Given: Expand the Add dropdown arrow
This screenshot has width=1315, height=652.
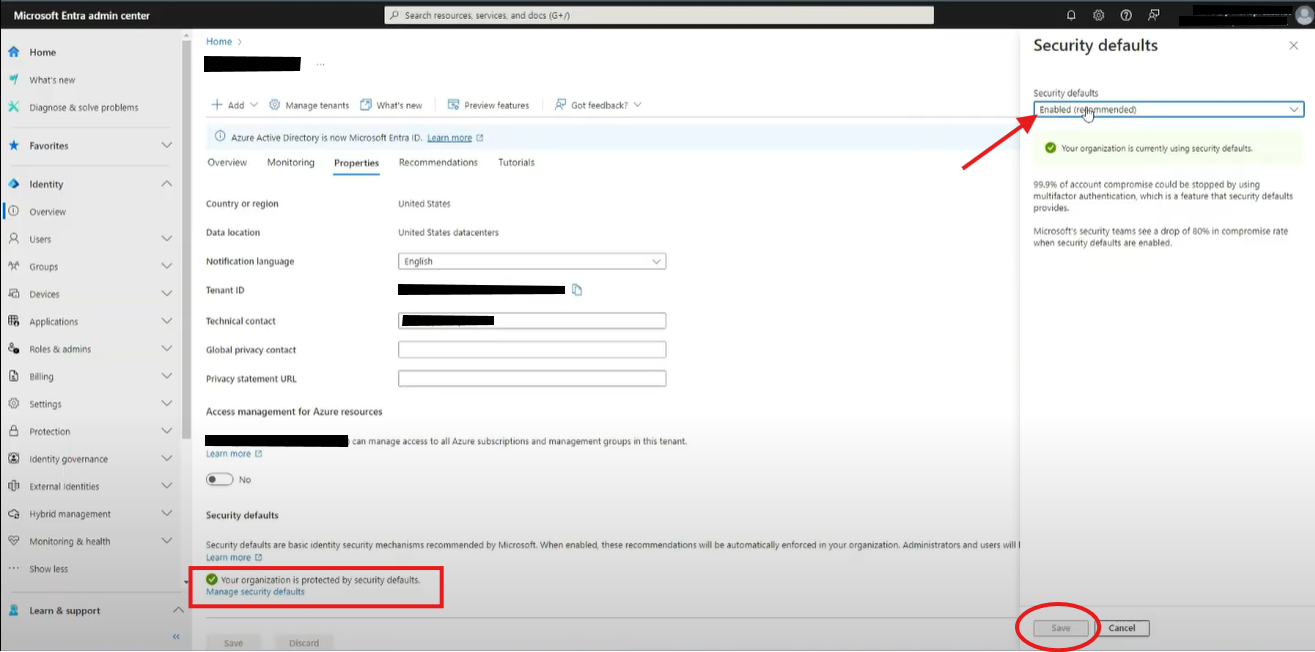Looking at the screenshot, I should point(253,105).
